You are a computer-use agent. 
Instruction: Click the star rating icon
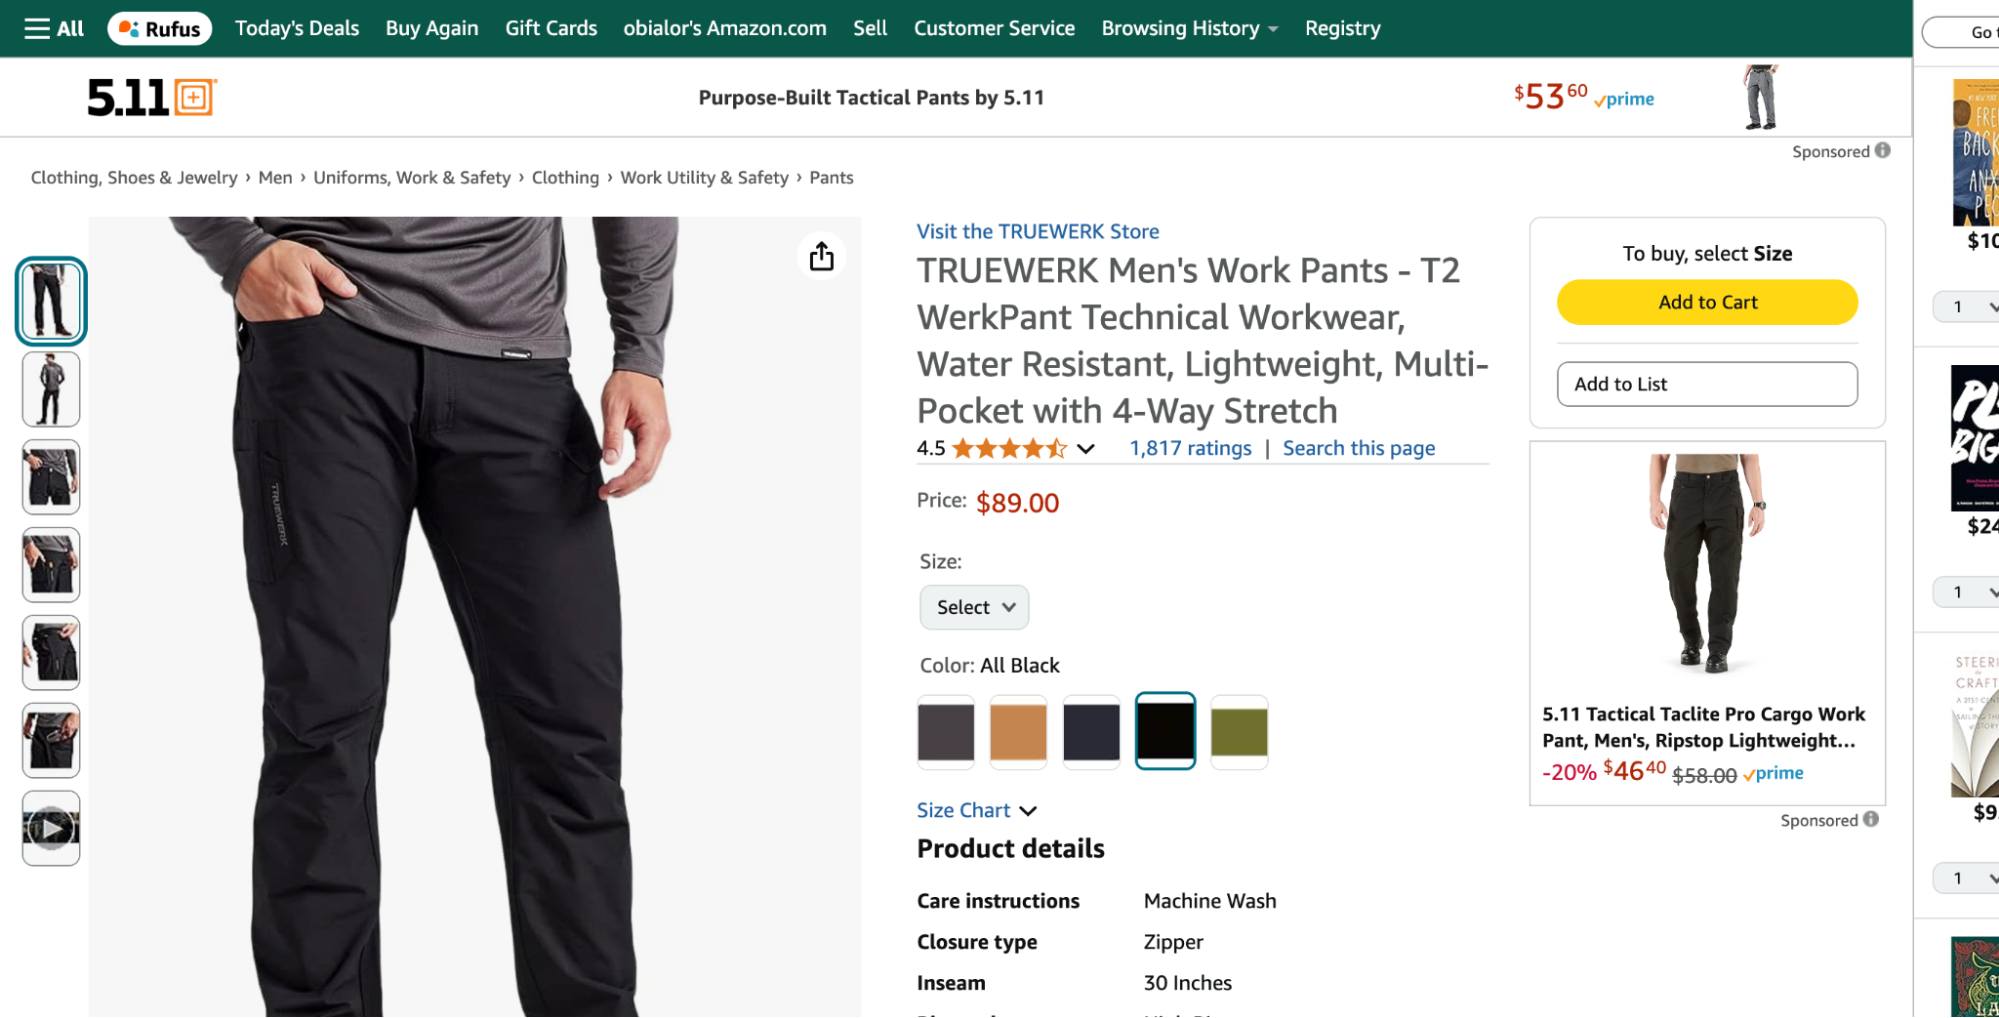click(1006, 448)
